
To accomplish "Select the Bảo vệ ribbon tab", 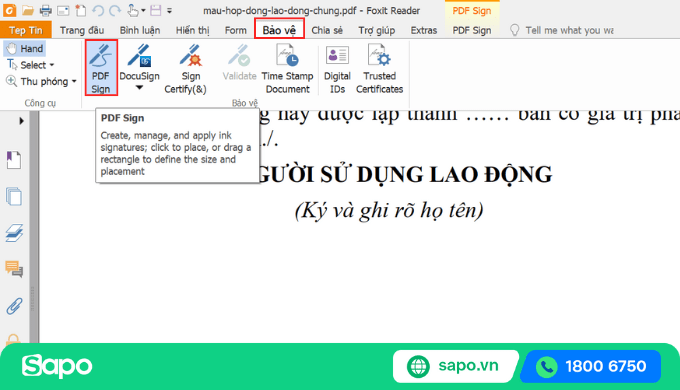I will click(x=279, y=29).
